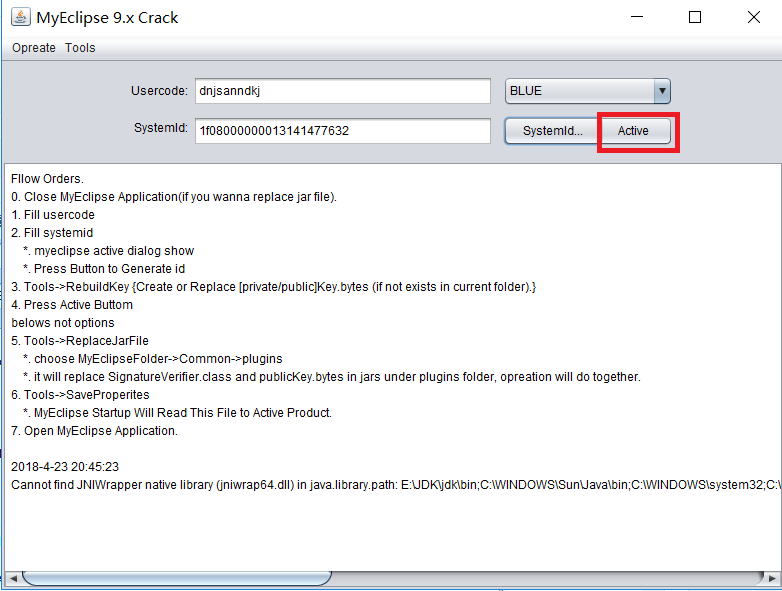Click the Usercode input field
This screenshot has height=591, width=782.
(343, 91)
